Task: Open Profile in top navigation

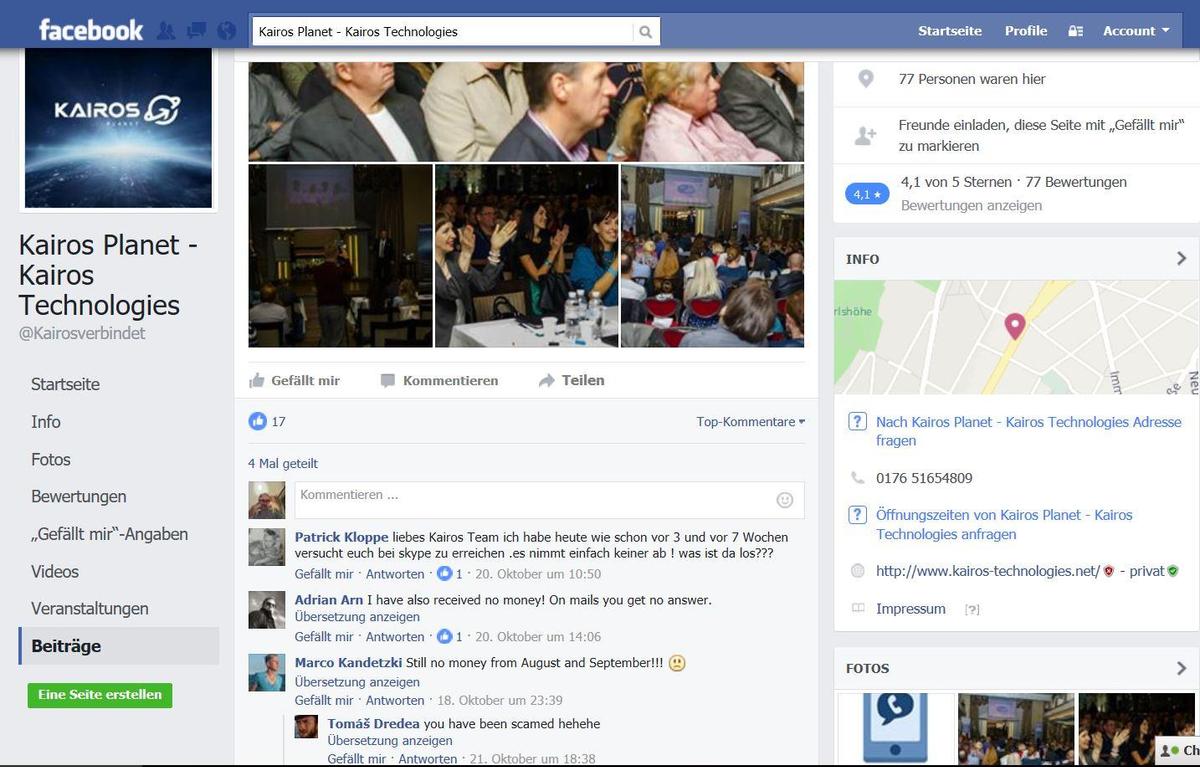Action: pos(1026,31)
